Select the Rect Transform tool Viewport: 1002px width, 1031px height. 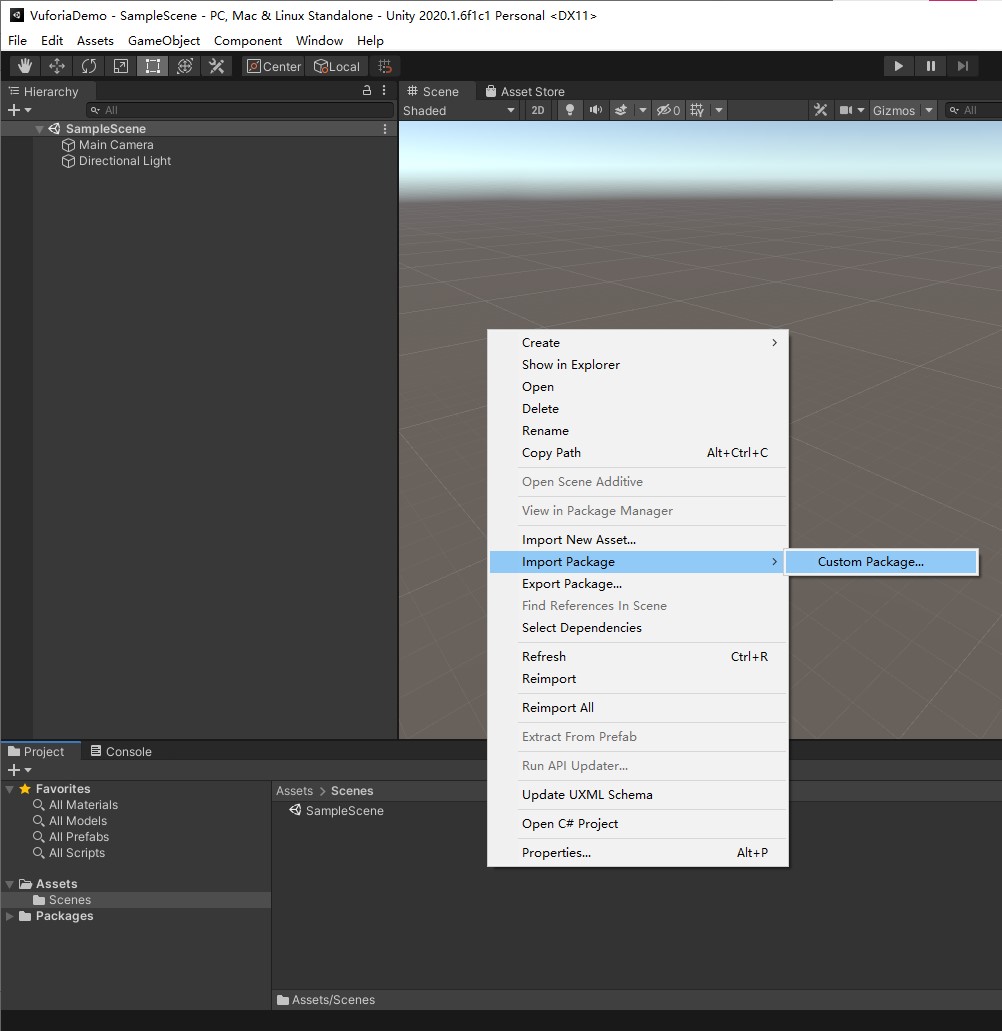(x=152, y=66)
